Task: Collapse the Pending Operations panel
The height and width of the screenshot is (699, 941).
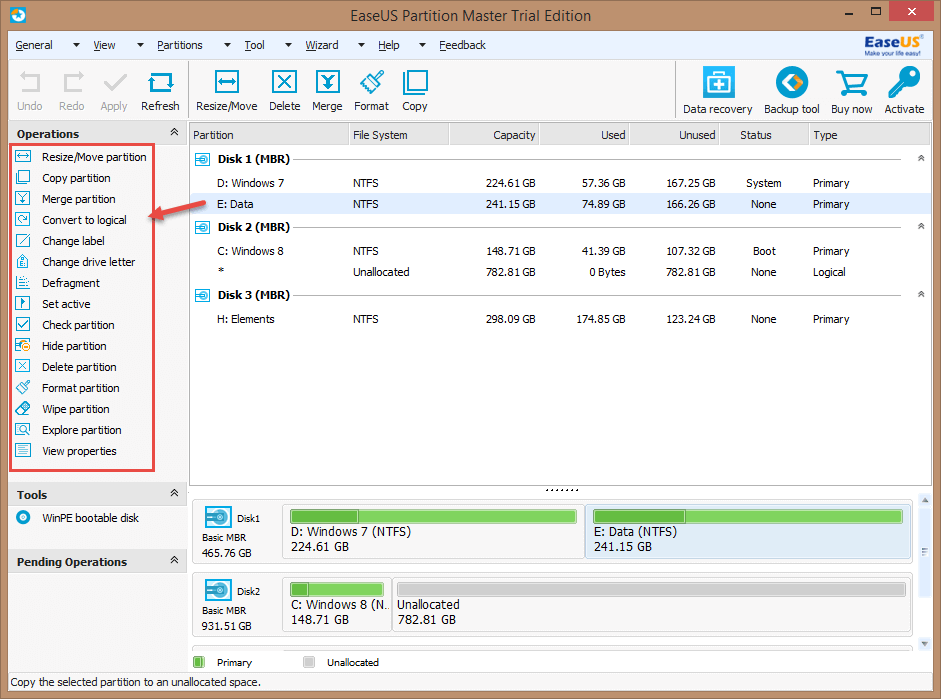Action: coord(174,560)
